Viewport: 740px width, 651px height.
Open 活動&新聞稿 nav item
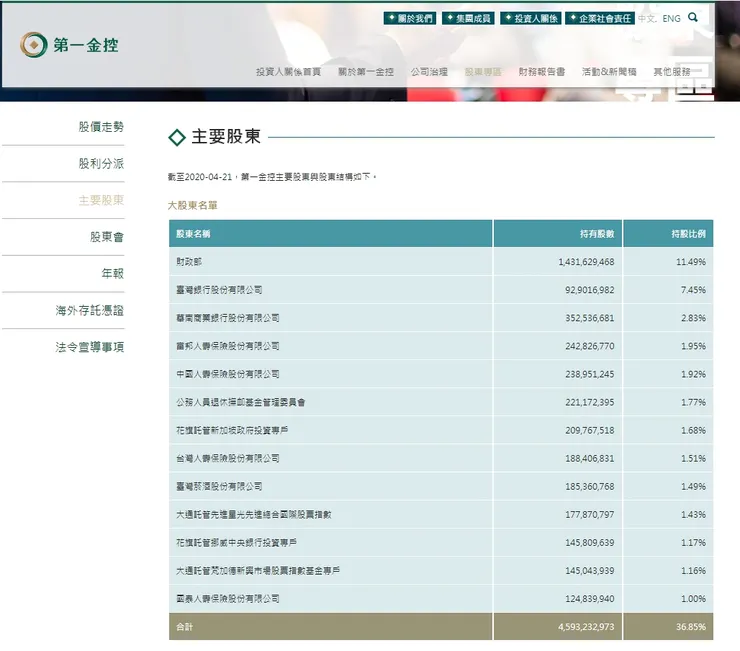point(609,72)
